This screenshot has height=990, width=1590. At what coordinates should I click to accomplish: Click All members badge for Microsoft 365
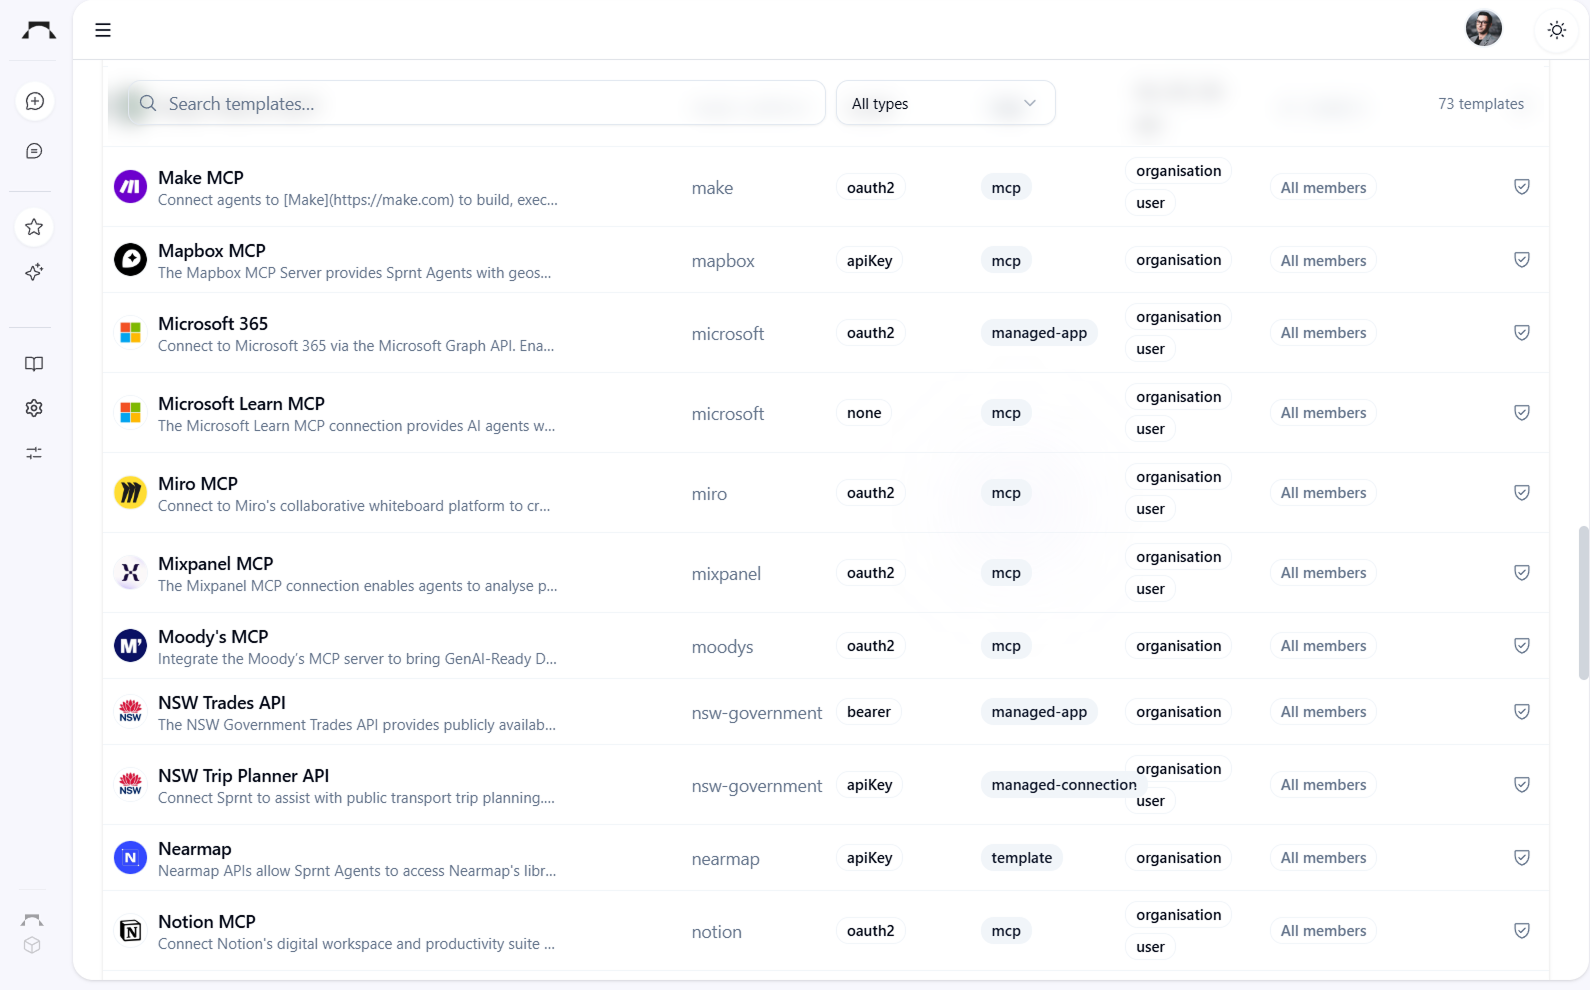[1323, 333]
